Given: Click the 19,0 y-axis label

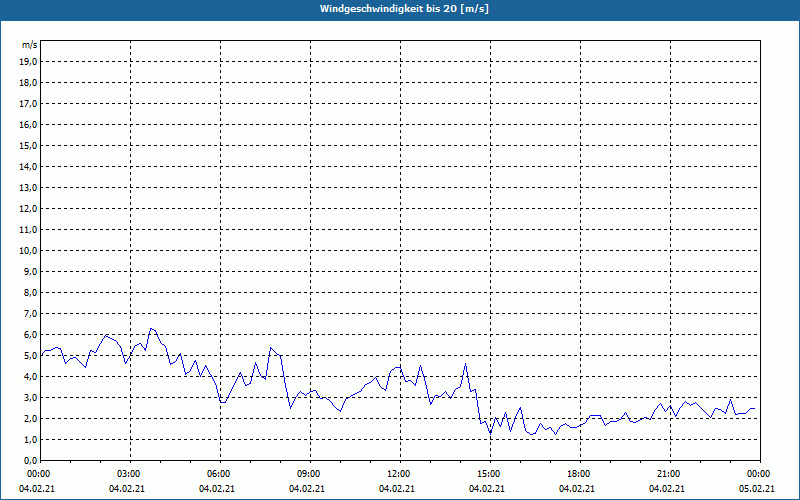Looking at the screenshot, I should pos(28,62).
